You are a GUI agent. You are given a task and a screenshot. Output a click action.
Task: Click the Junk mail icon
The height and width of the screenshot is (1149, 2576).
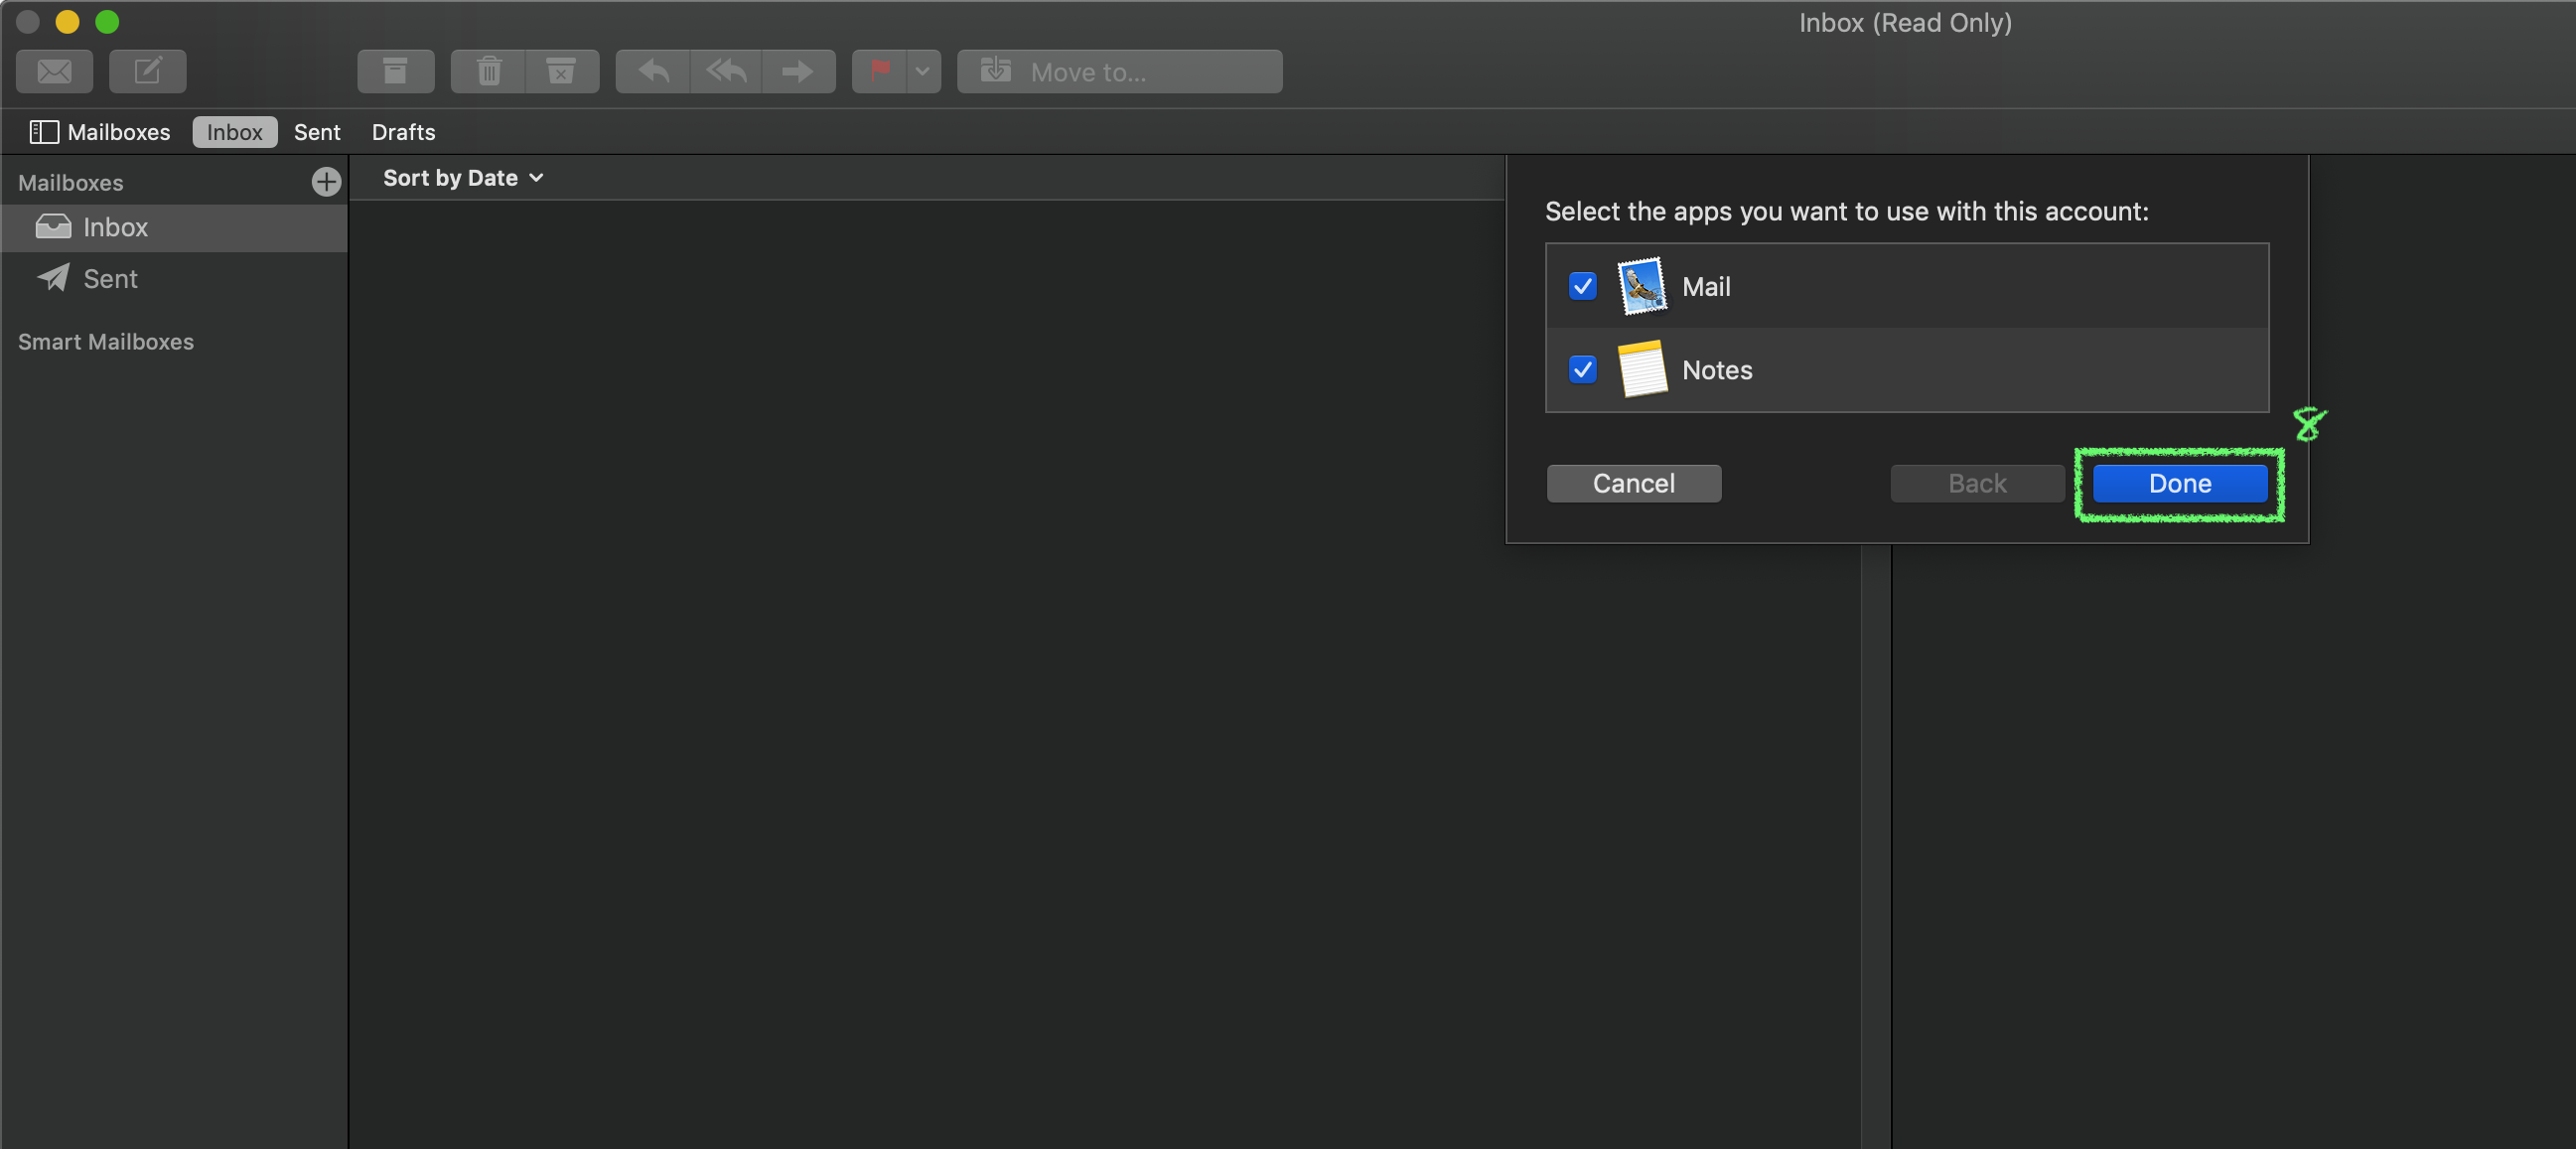561,71
